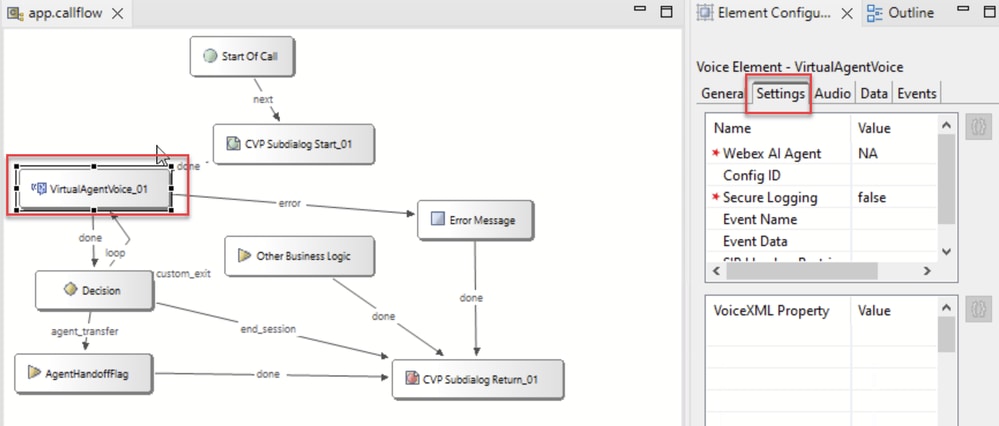
Task: Select the Other Business Logic action icon
Action: click(x=245, y=256)
